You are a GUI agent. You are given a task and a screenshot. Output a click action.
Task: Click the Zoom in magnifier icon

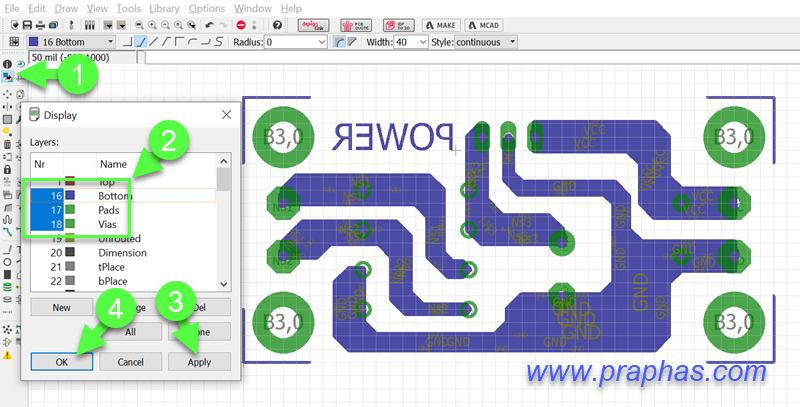pos(152,25)
